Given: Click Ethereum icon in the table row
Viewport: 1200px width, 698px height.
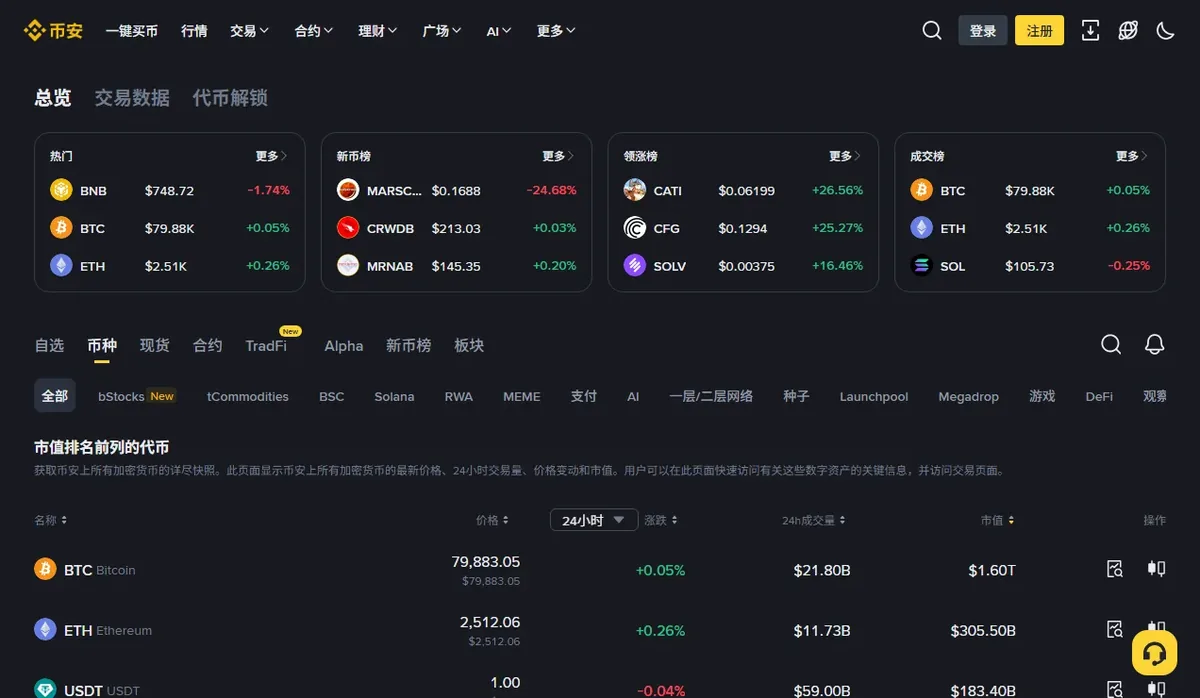Looking at the screenshot, I should [45, 630].
